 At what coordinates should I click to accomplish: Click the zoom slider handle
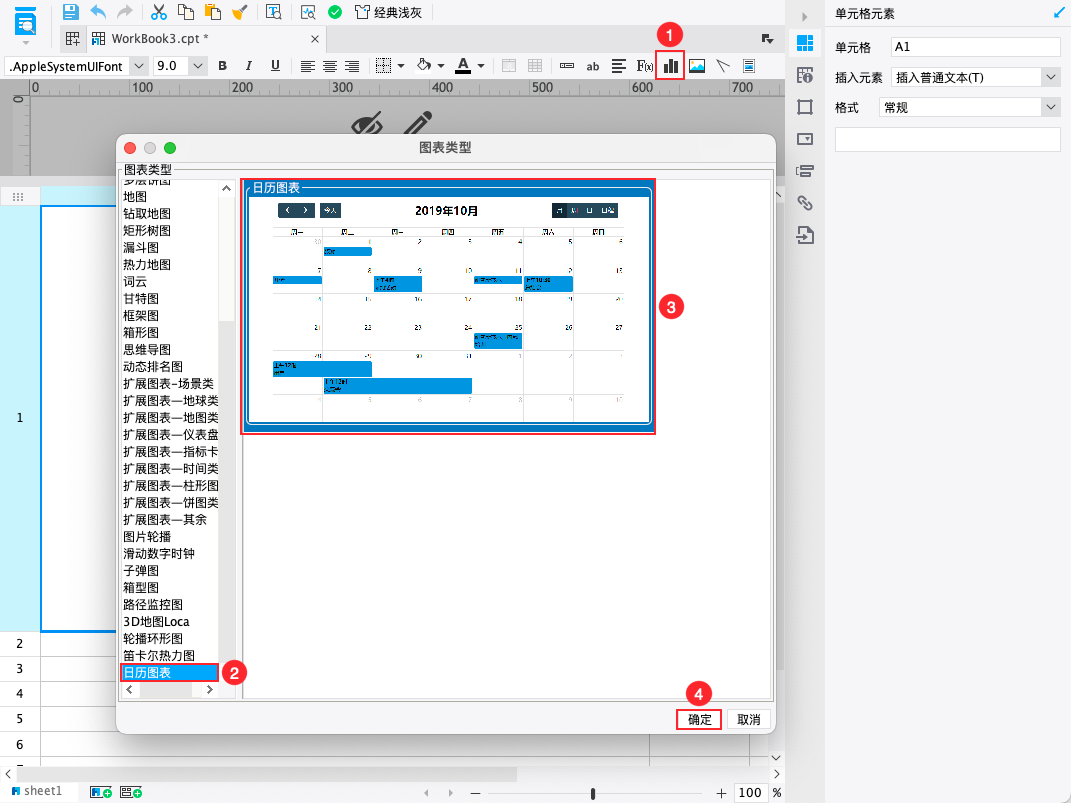point(593,793)
